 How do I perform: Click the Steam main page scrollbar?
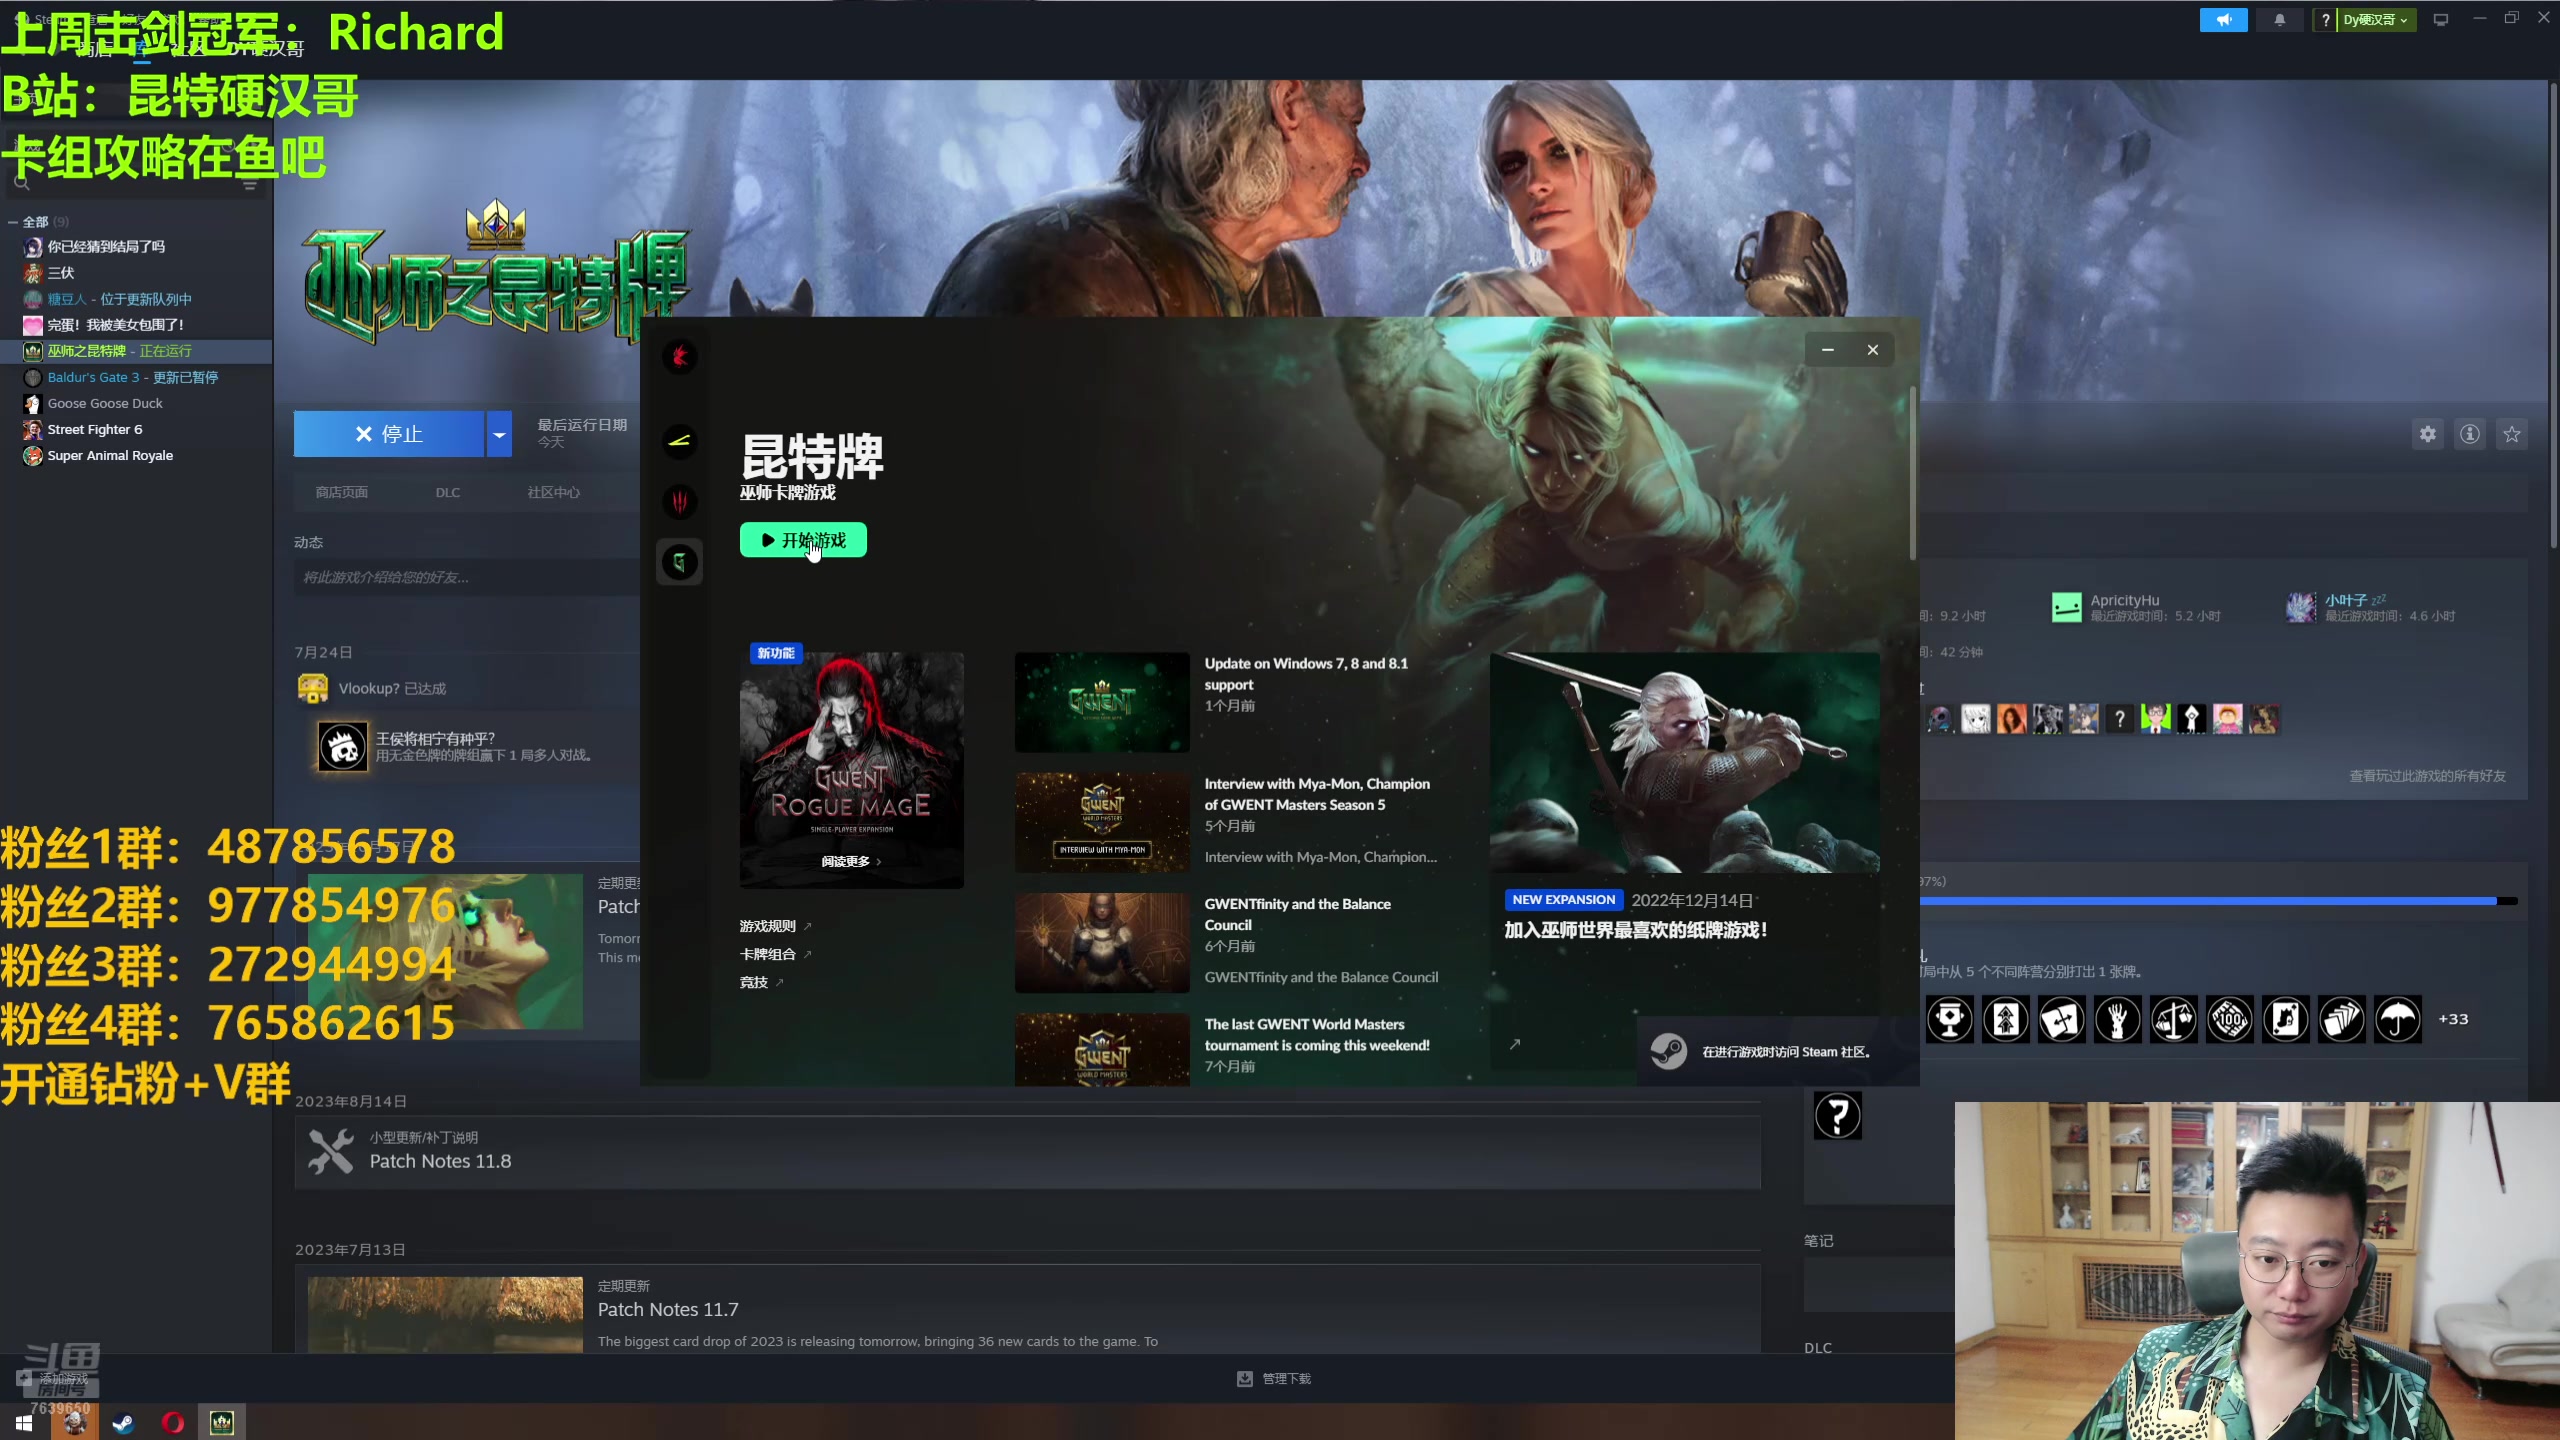tap(2552, 315)
